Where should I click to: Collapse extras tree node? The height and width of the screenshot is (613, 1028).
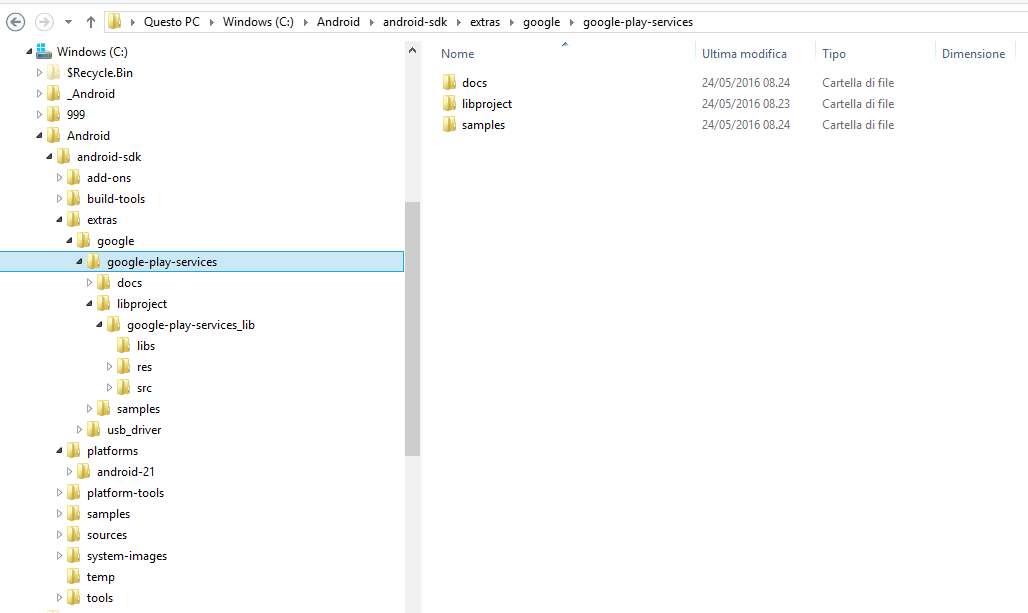pyautogui.click(x=59, y=219)
